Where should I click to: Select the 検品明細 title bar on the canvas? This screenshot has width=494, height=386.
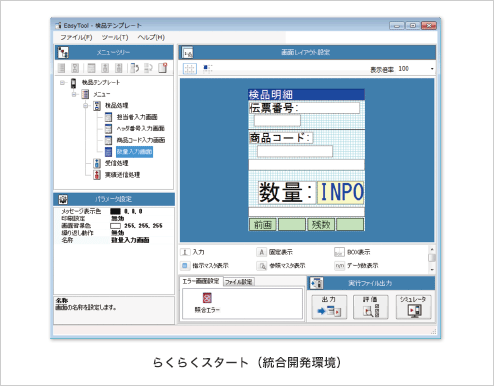point(306,95)
